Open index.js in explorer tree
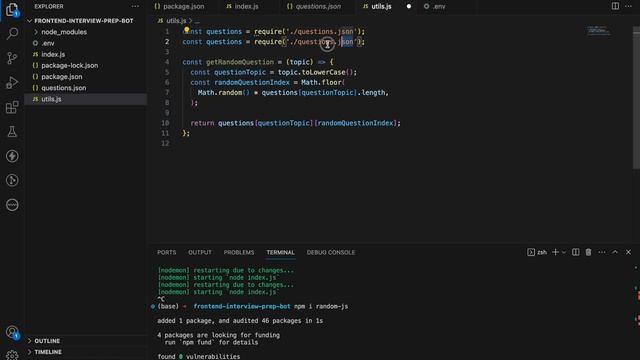Screen dimensions: 640x360 coord(53,54)
